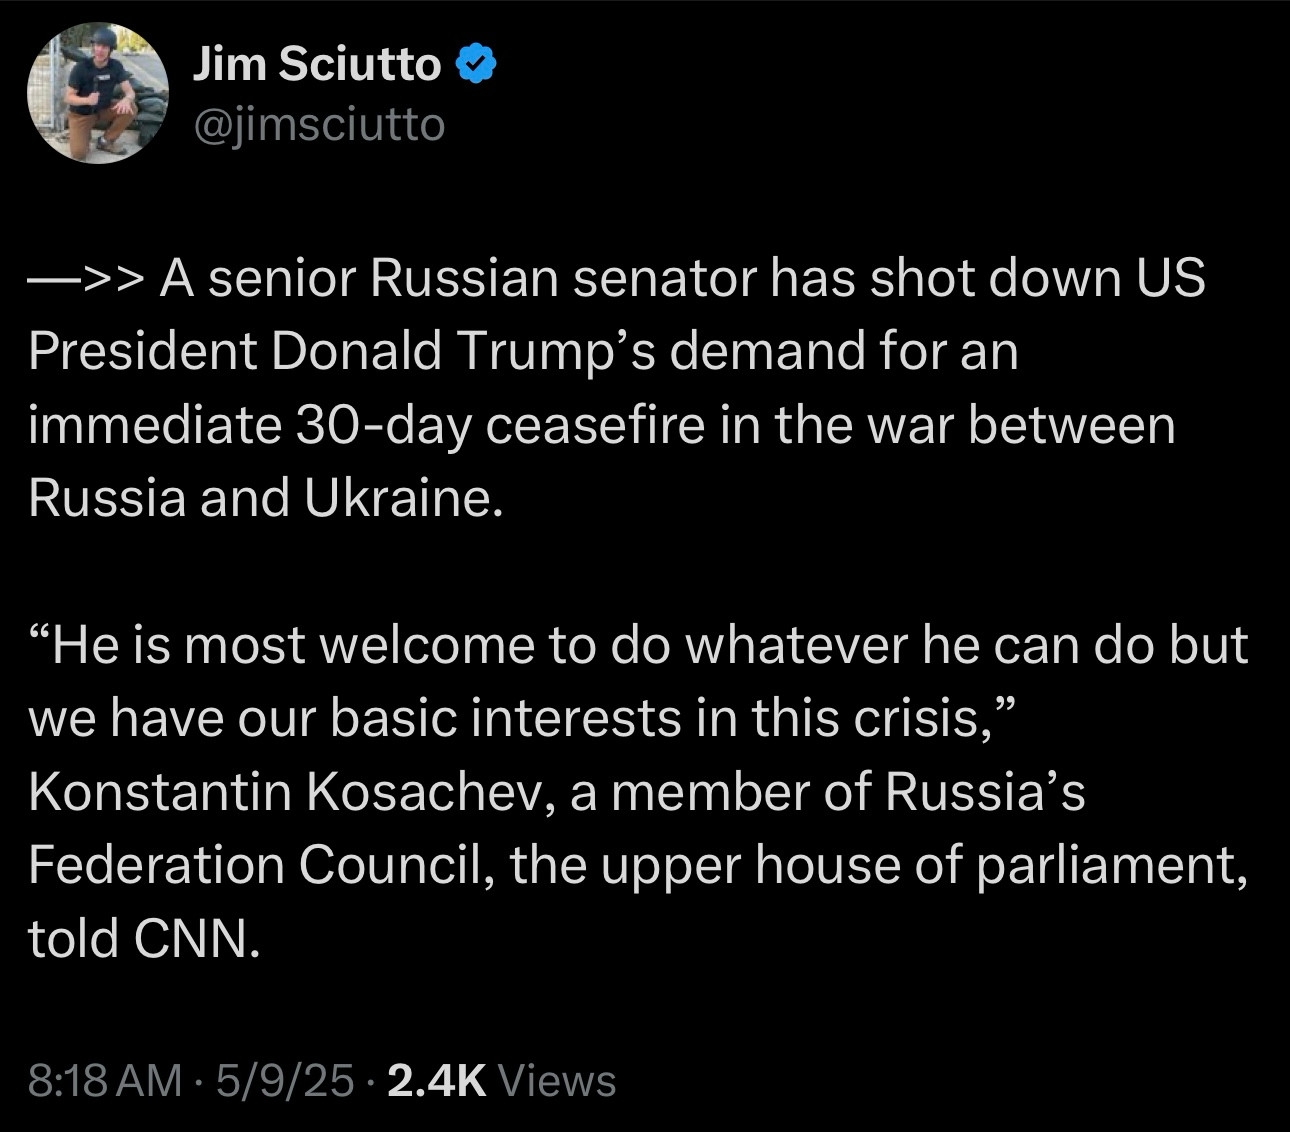Click the 5/9/25 post date

click(x=283, y=1081)
